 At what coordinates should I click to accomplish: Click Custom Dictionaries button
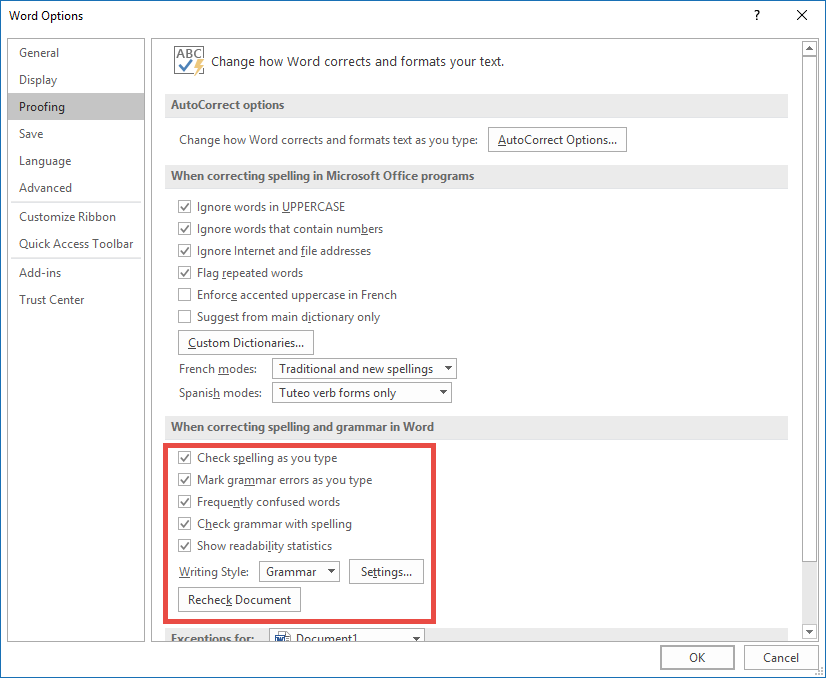[246, 342]
